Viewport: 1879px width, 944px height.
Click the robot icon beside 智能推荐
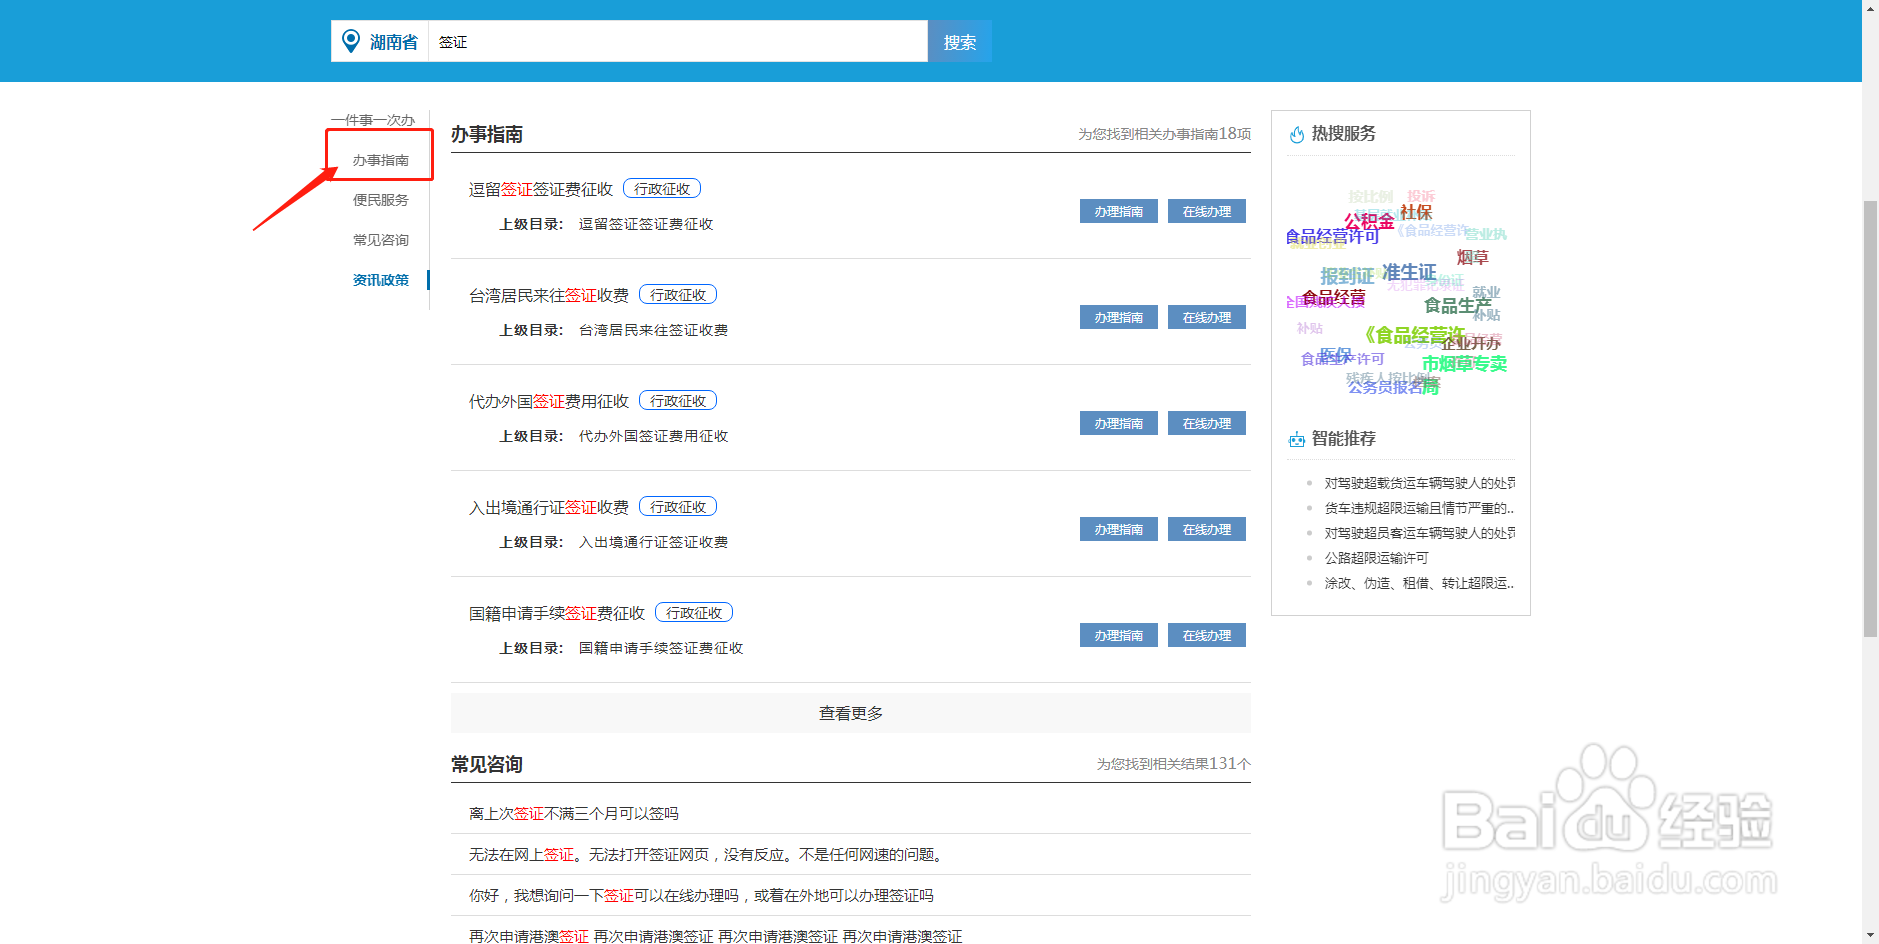click(x=1296, y=438)
